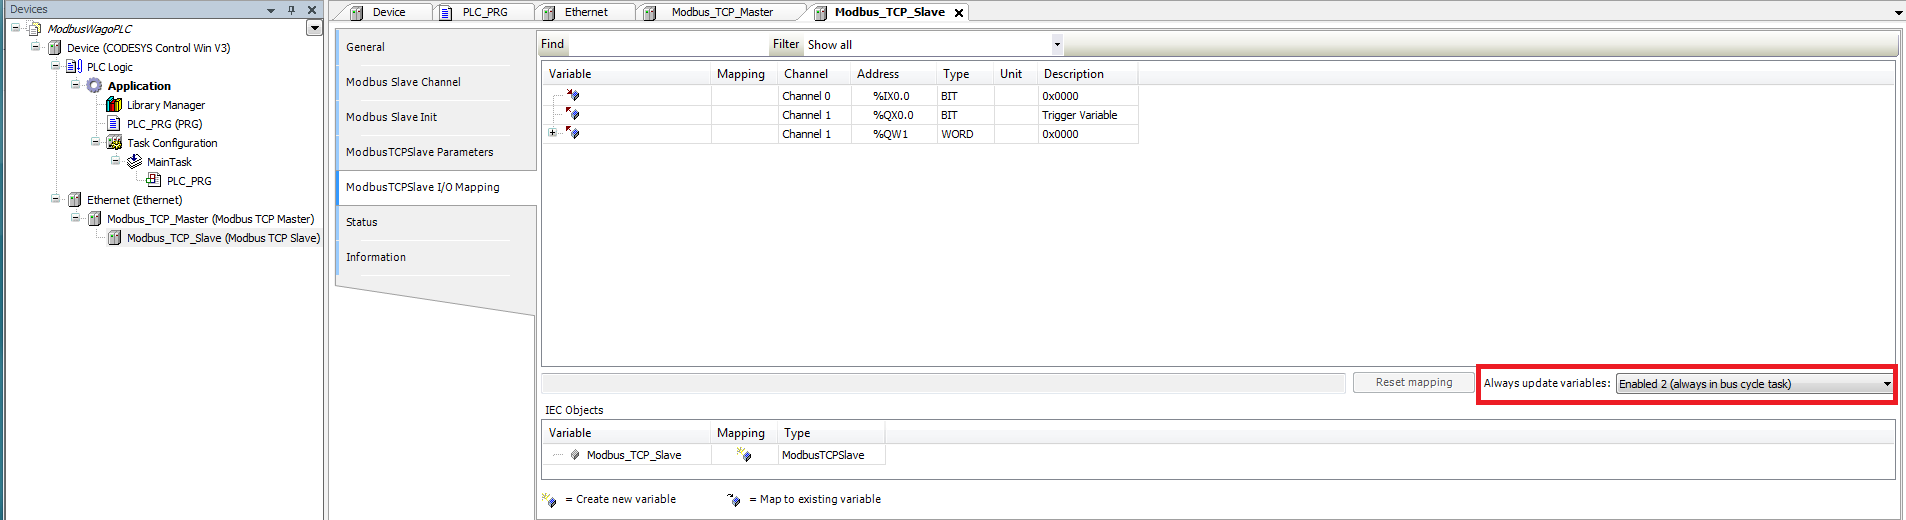Close the Modbus_TCP_Slave editor tab
Screen dimensions: 1906x520
tap(959, 13)
